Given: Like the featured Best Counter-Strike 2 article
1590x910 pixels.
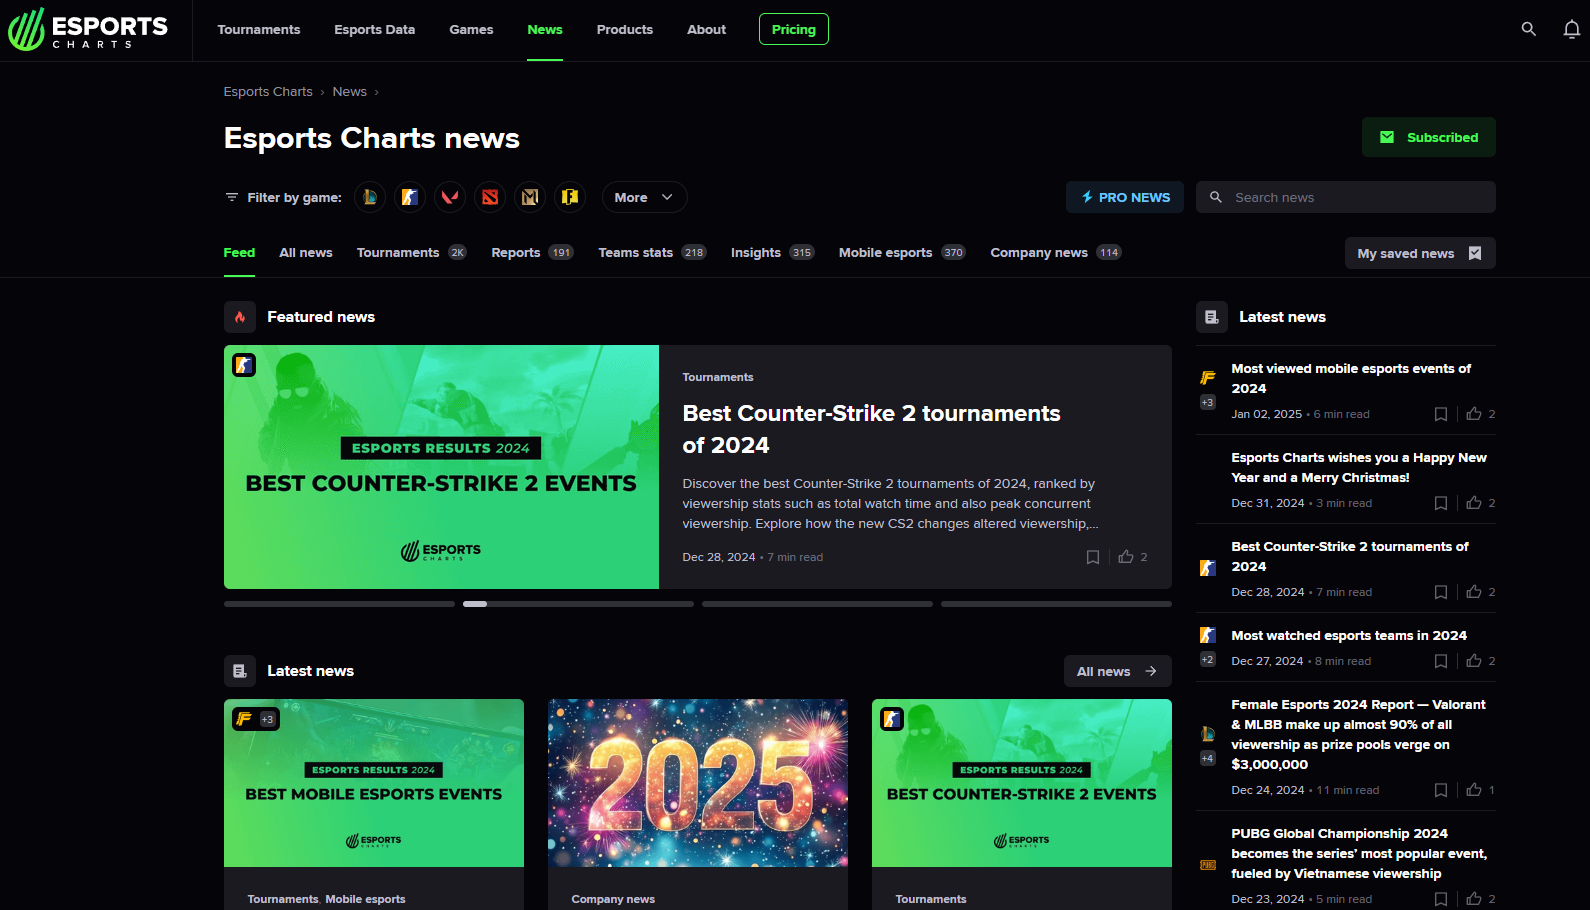Looking at the screenshot, I should click(x=1126, y=557).
